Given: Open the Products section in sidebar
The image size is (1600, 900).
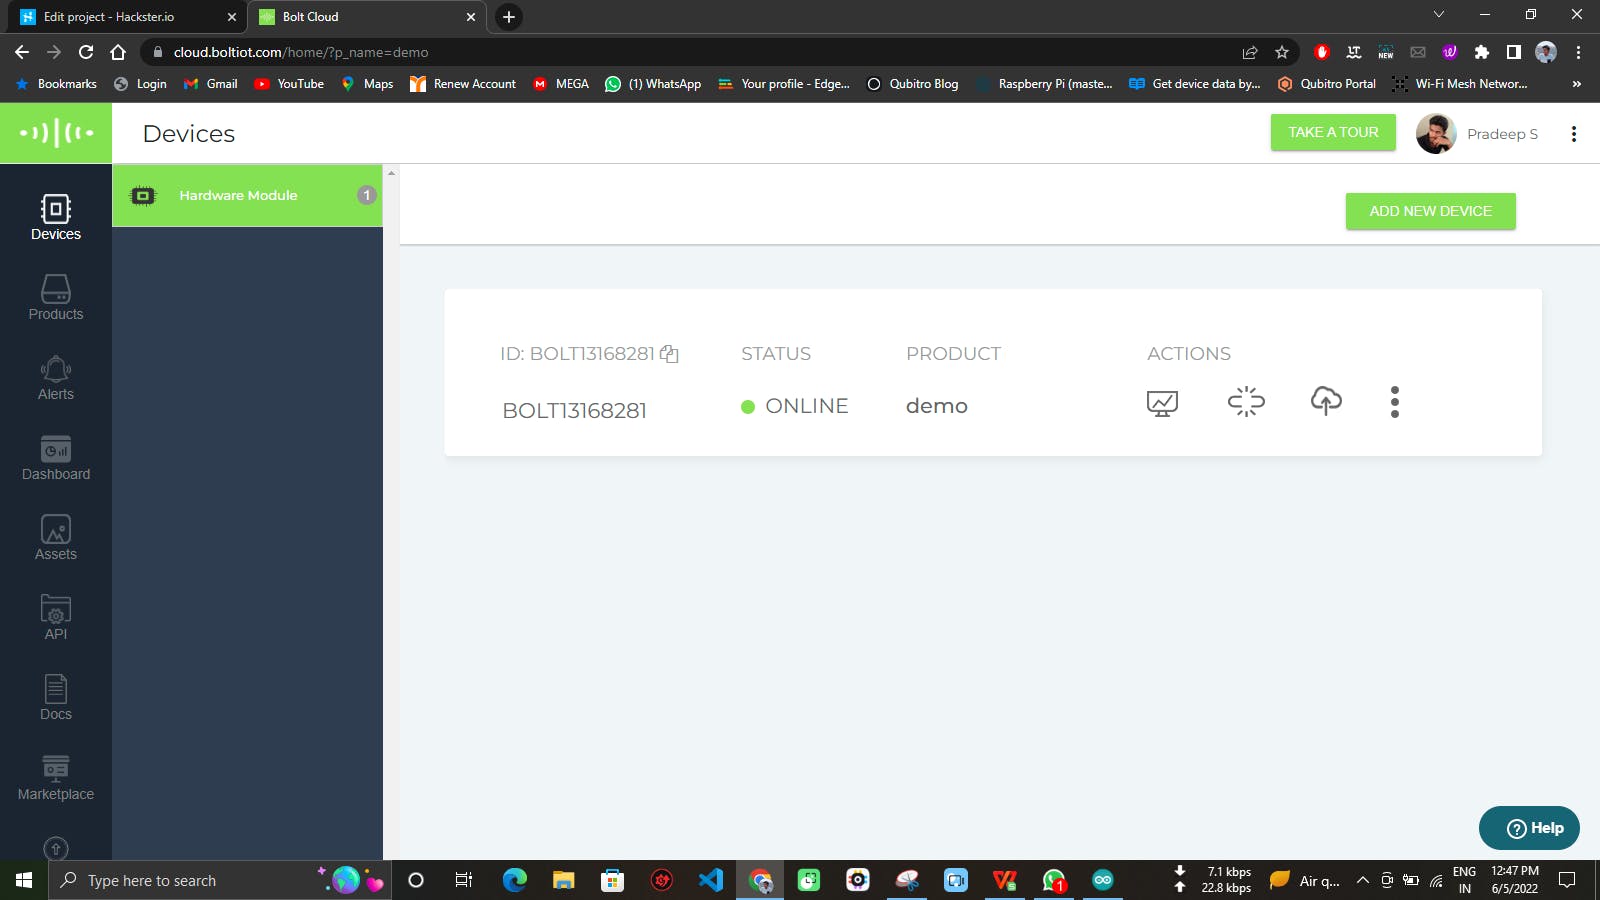Looking at the screenshot, I should click(56, 298).
